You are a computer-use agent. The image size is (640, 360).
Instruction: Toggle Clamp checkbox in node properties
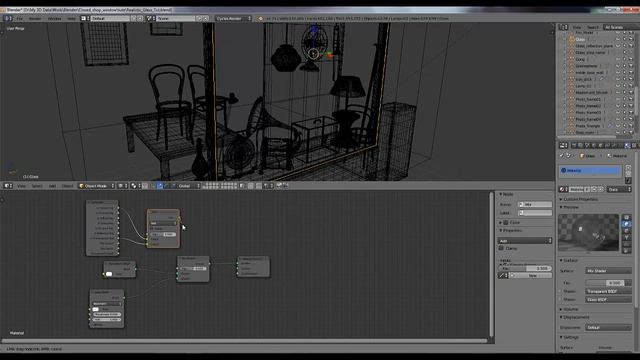(x=501, y=248)
